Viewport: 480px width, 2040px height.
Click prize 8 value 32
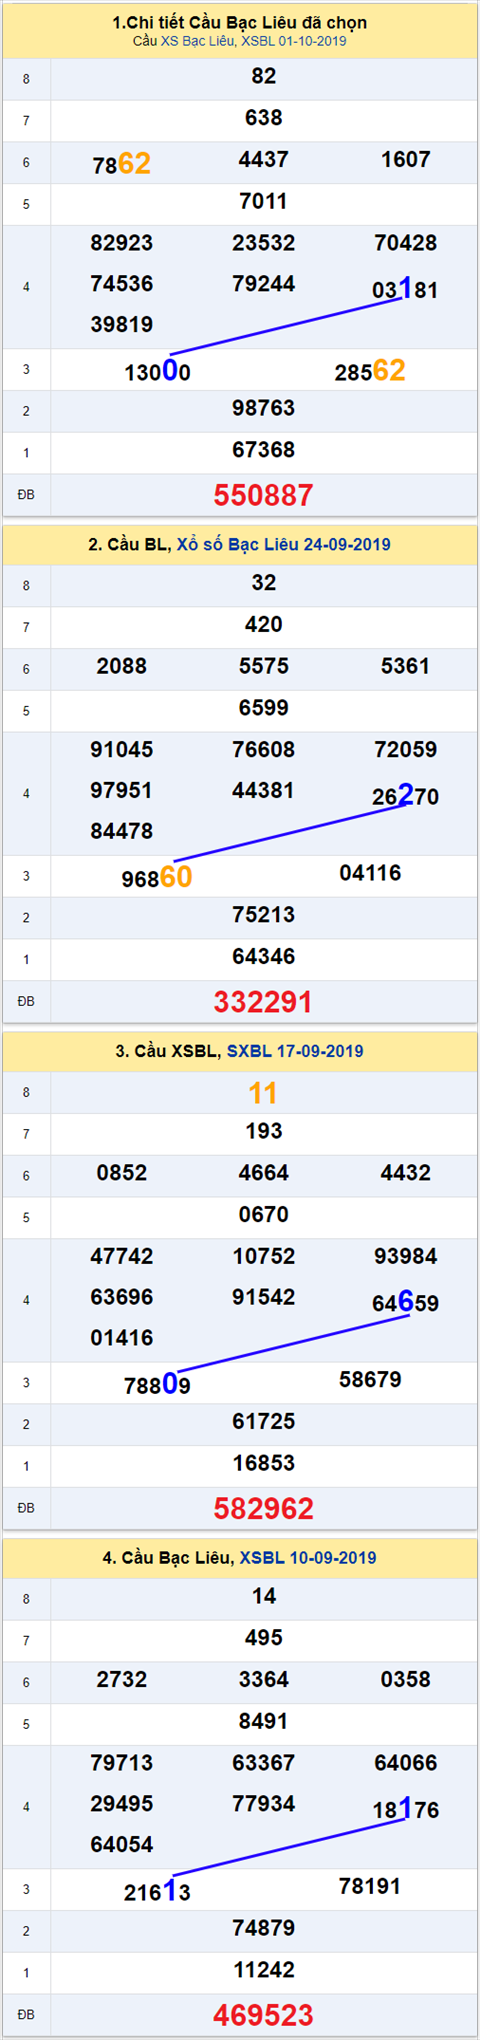click(264, 583)
